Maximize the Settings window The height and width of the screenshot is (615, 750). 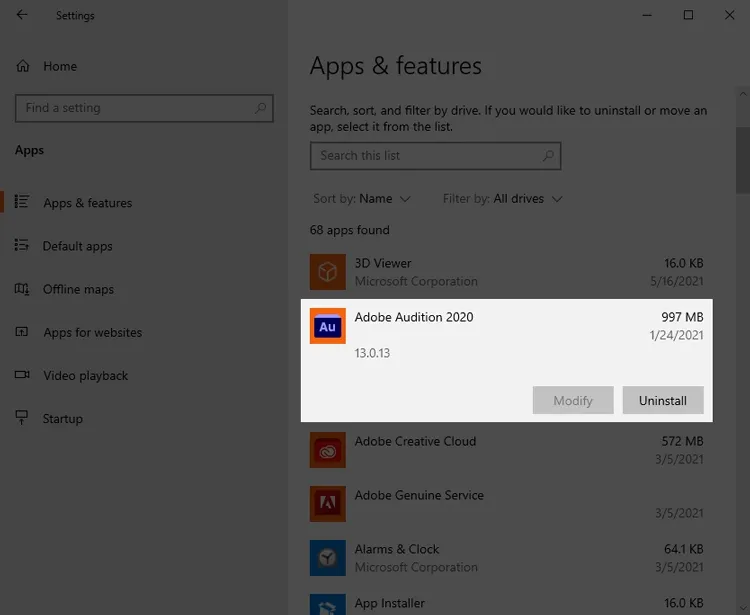coord(688,15)
